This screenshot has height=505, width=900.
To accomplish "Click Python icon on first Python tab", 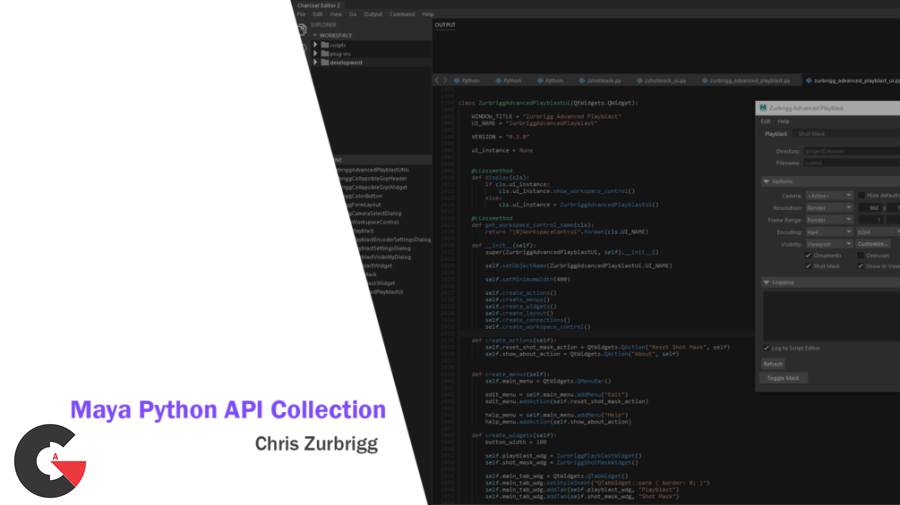I will [x=457, y=81].
